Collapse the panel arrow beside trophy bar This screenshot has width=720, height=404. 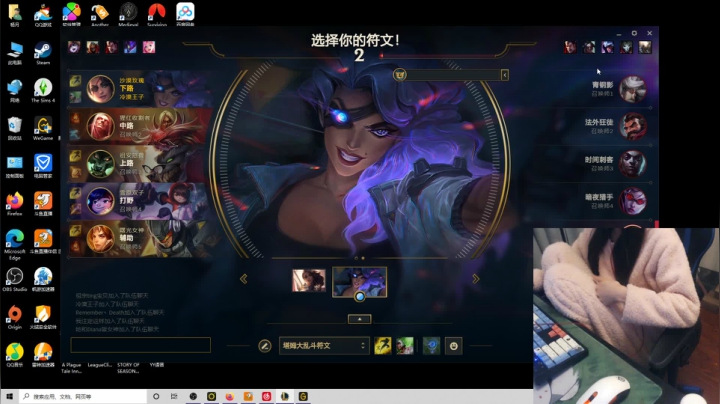click(x=505, y=75)
